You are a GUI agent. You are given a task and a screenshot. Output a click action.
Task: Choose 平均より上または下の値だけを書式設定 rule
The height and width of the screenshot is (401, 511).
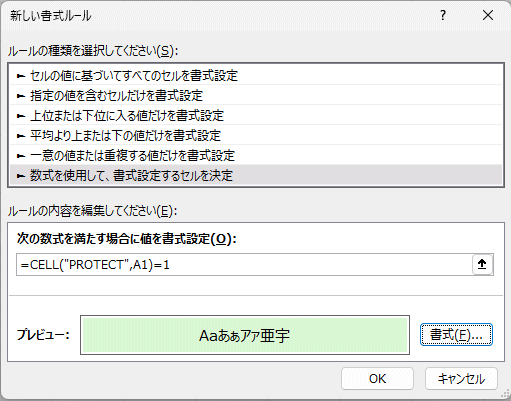click(x=256, y=136)
